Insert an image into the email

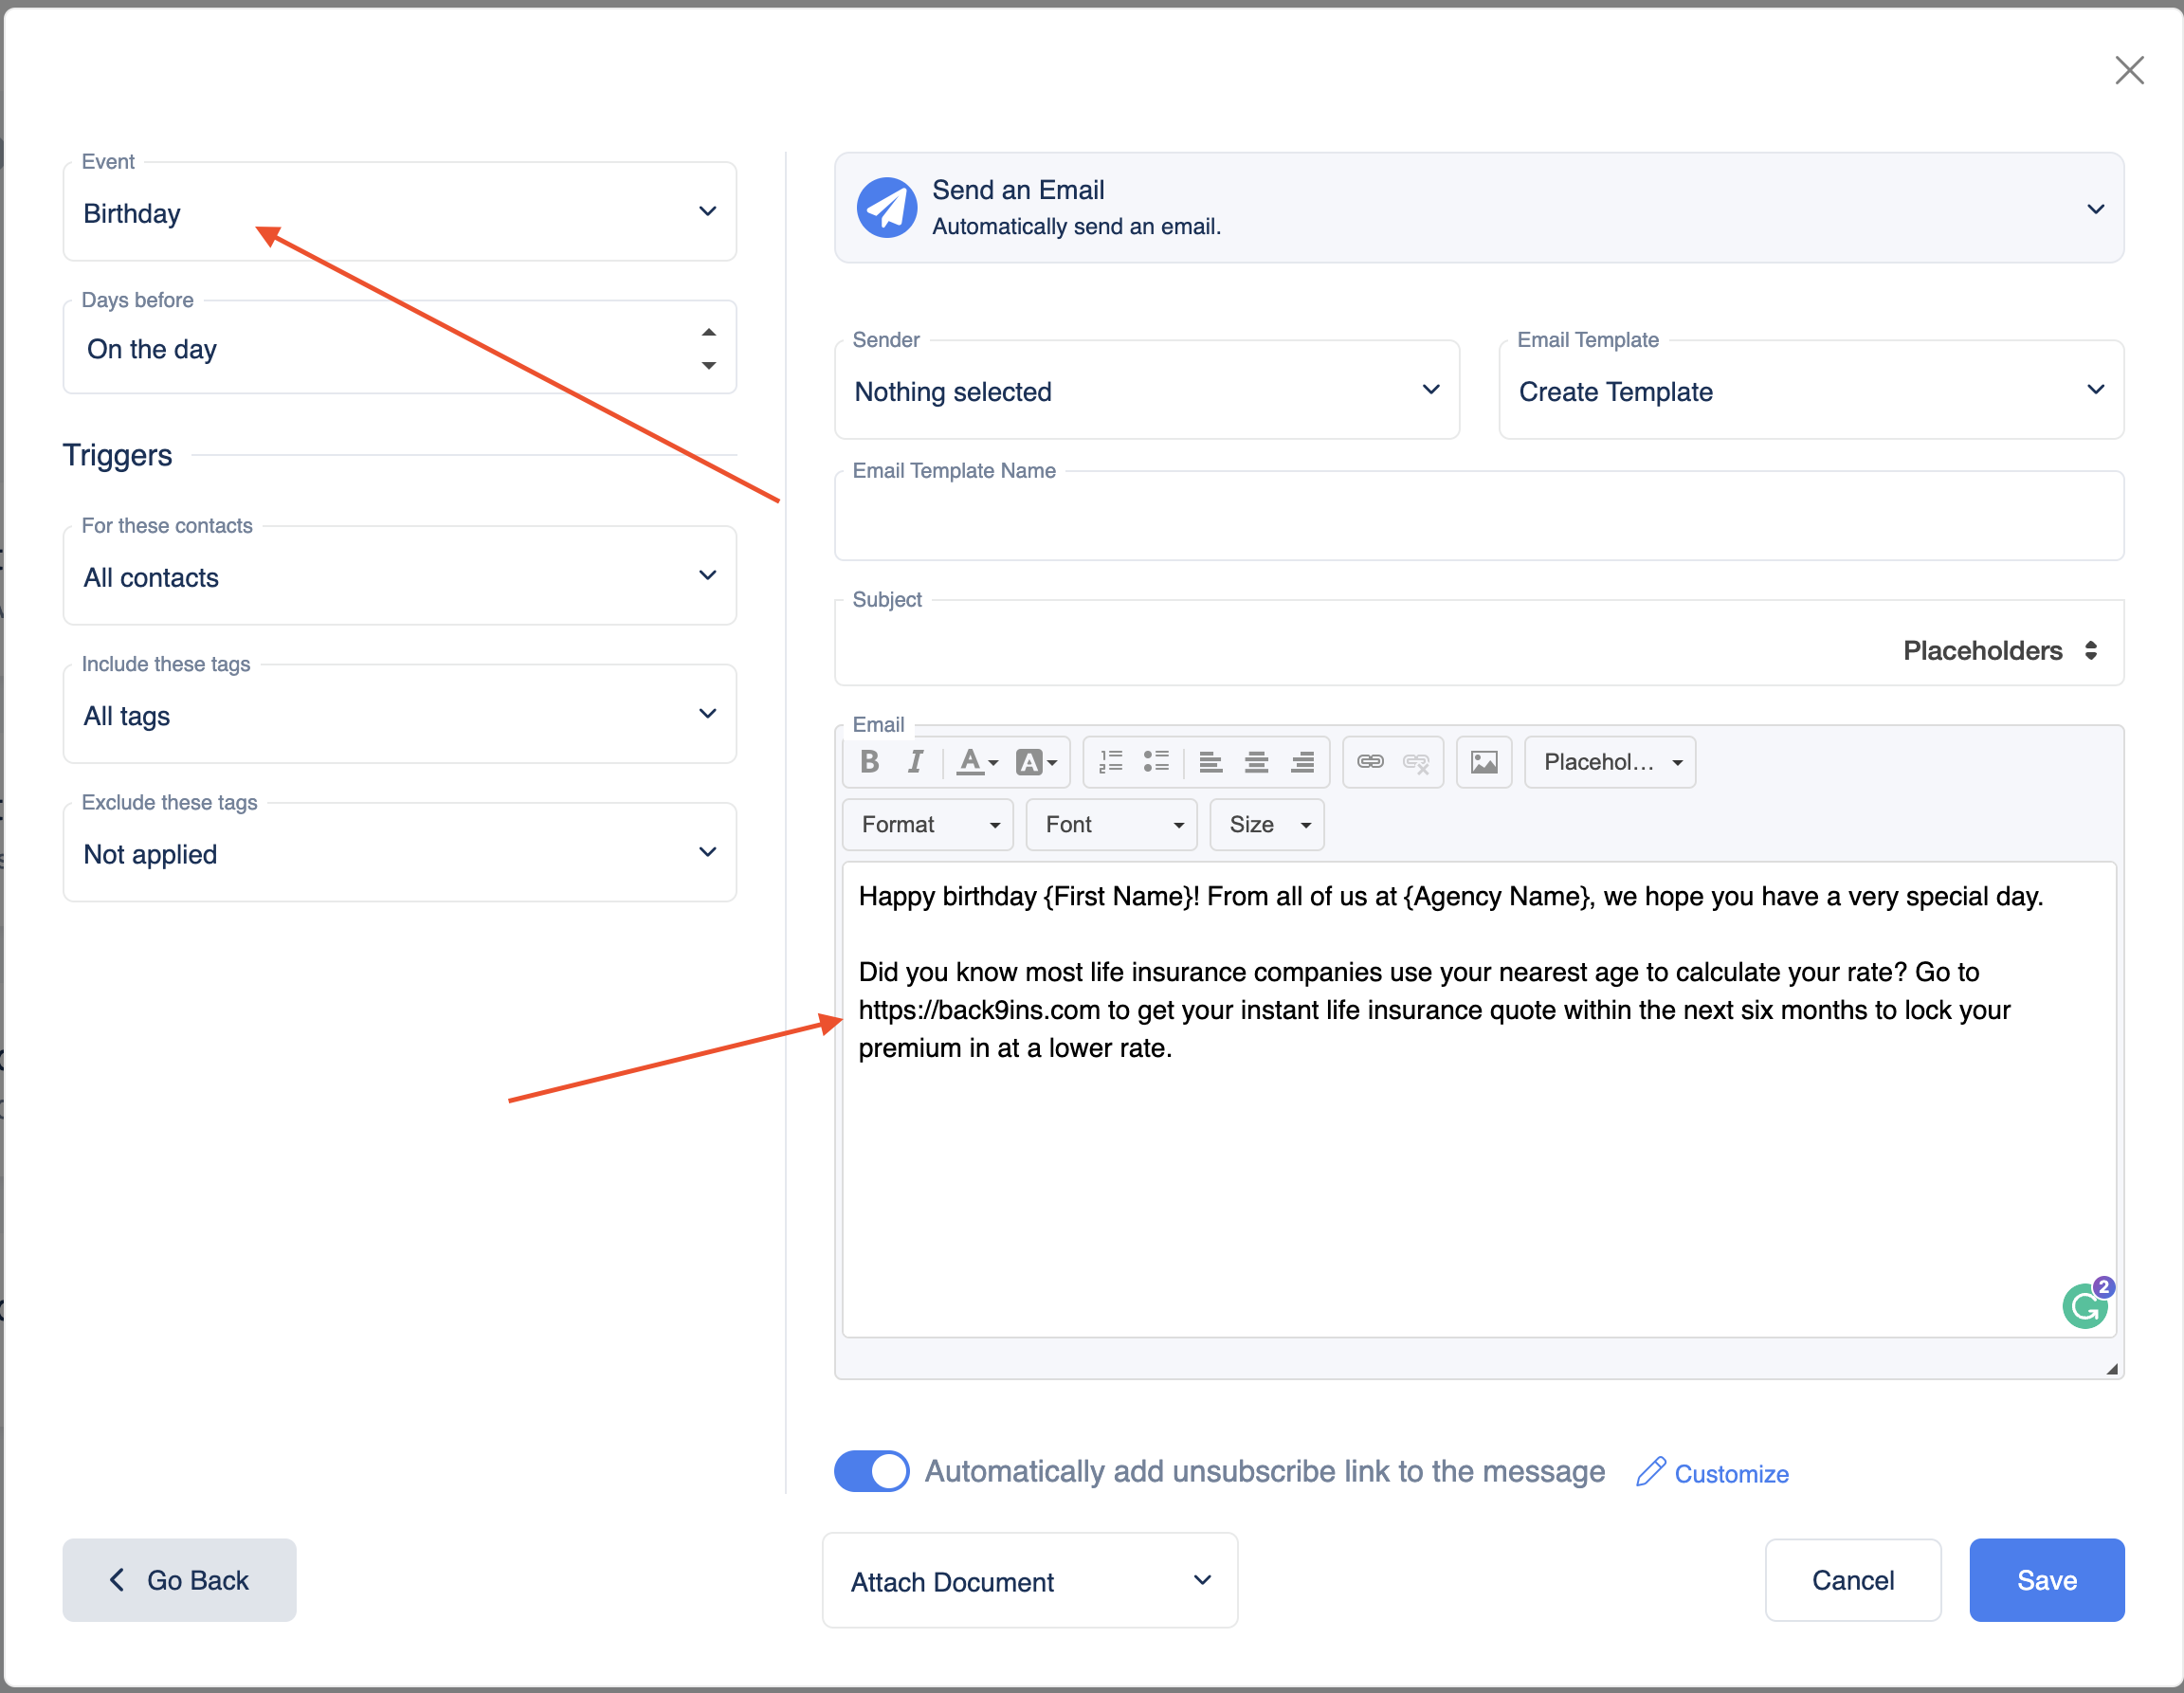point(1483,762)
